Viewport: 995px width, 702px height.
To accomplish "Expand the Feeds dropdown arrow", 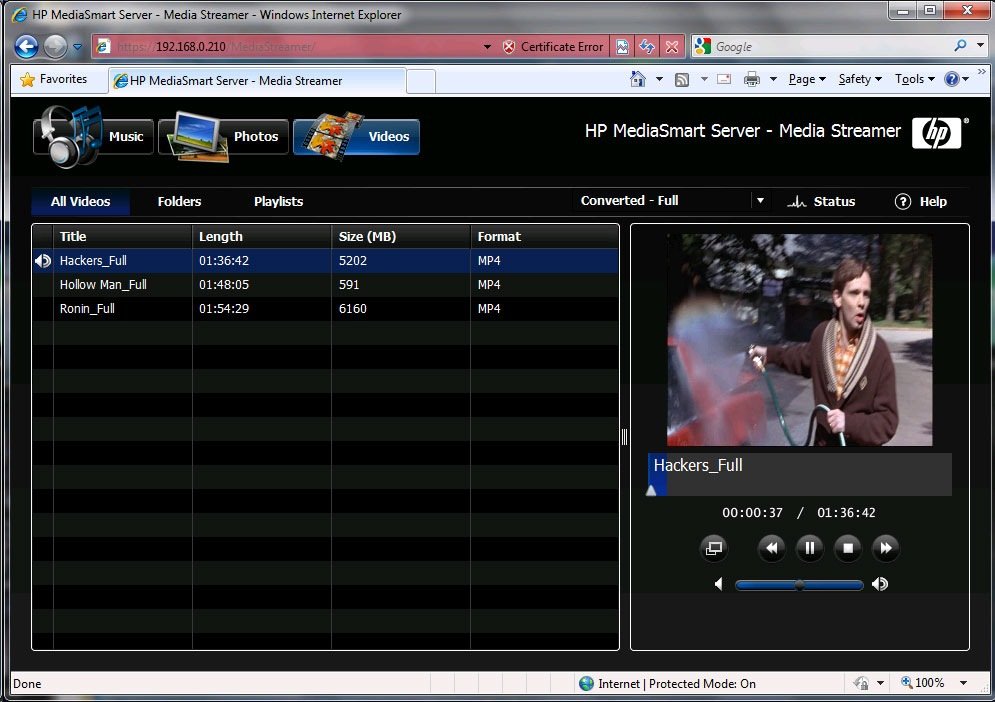I will tap(704, 79).
